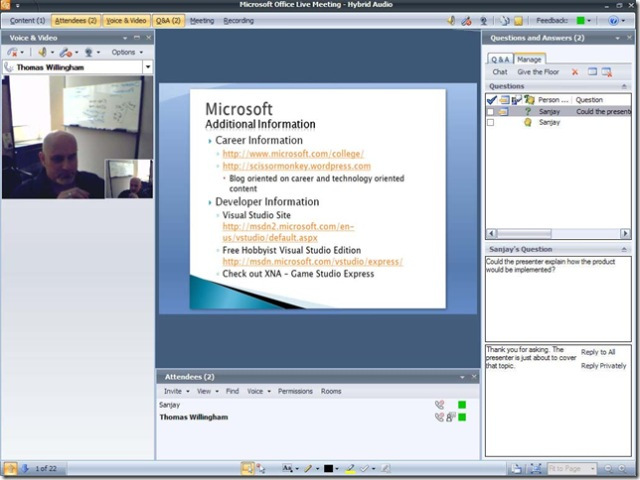Click the show window icon in Manage toolbar
This screenshot has width=640, height=480.
coord(592,72)
